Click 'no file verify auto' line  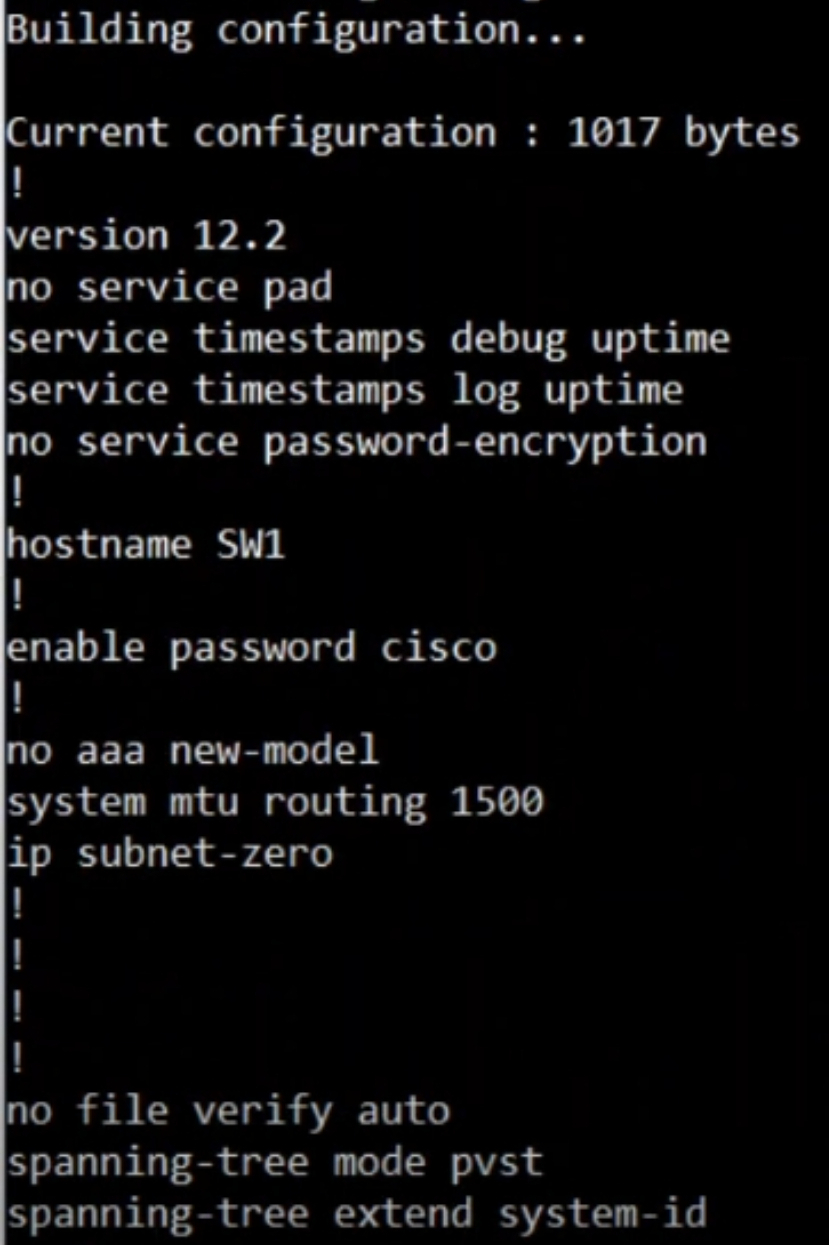(228, 1111)
